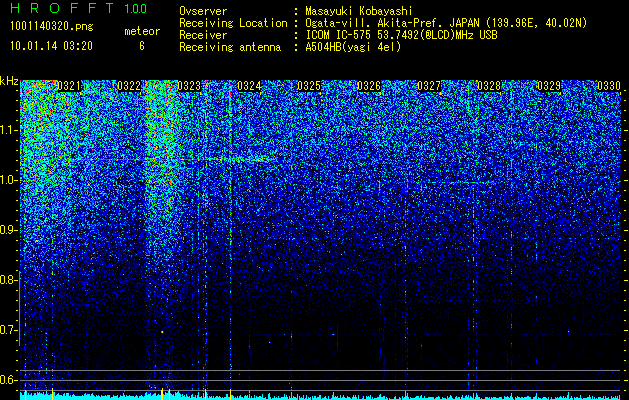Click the 0321 time marker

point(69,86)
